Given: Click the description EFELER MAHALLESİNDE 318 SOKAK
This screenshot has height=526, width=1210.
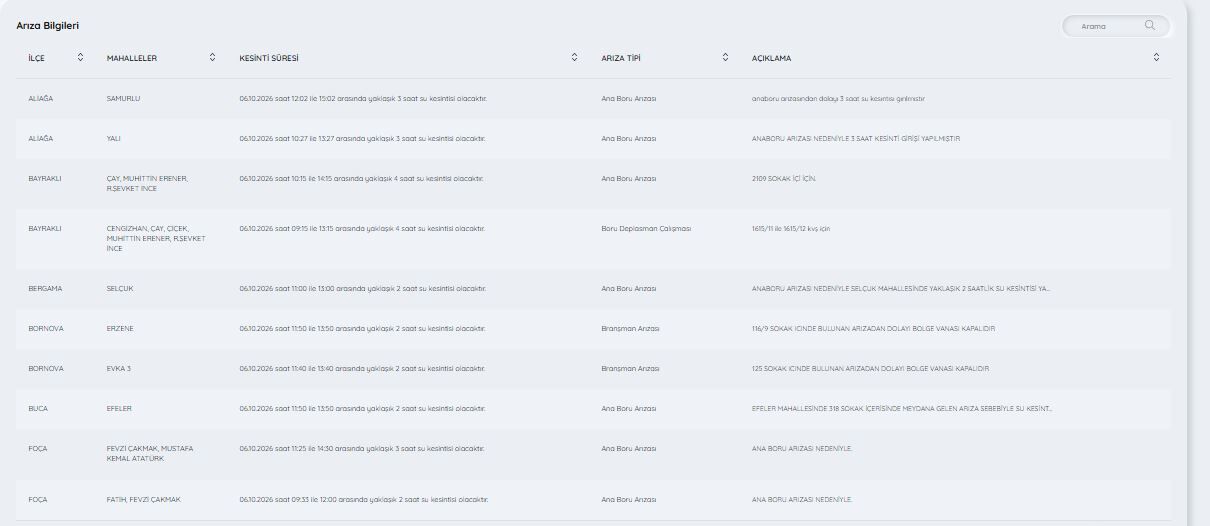Looking at the screenshot, I should point(902,409).
